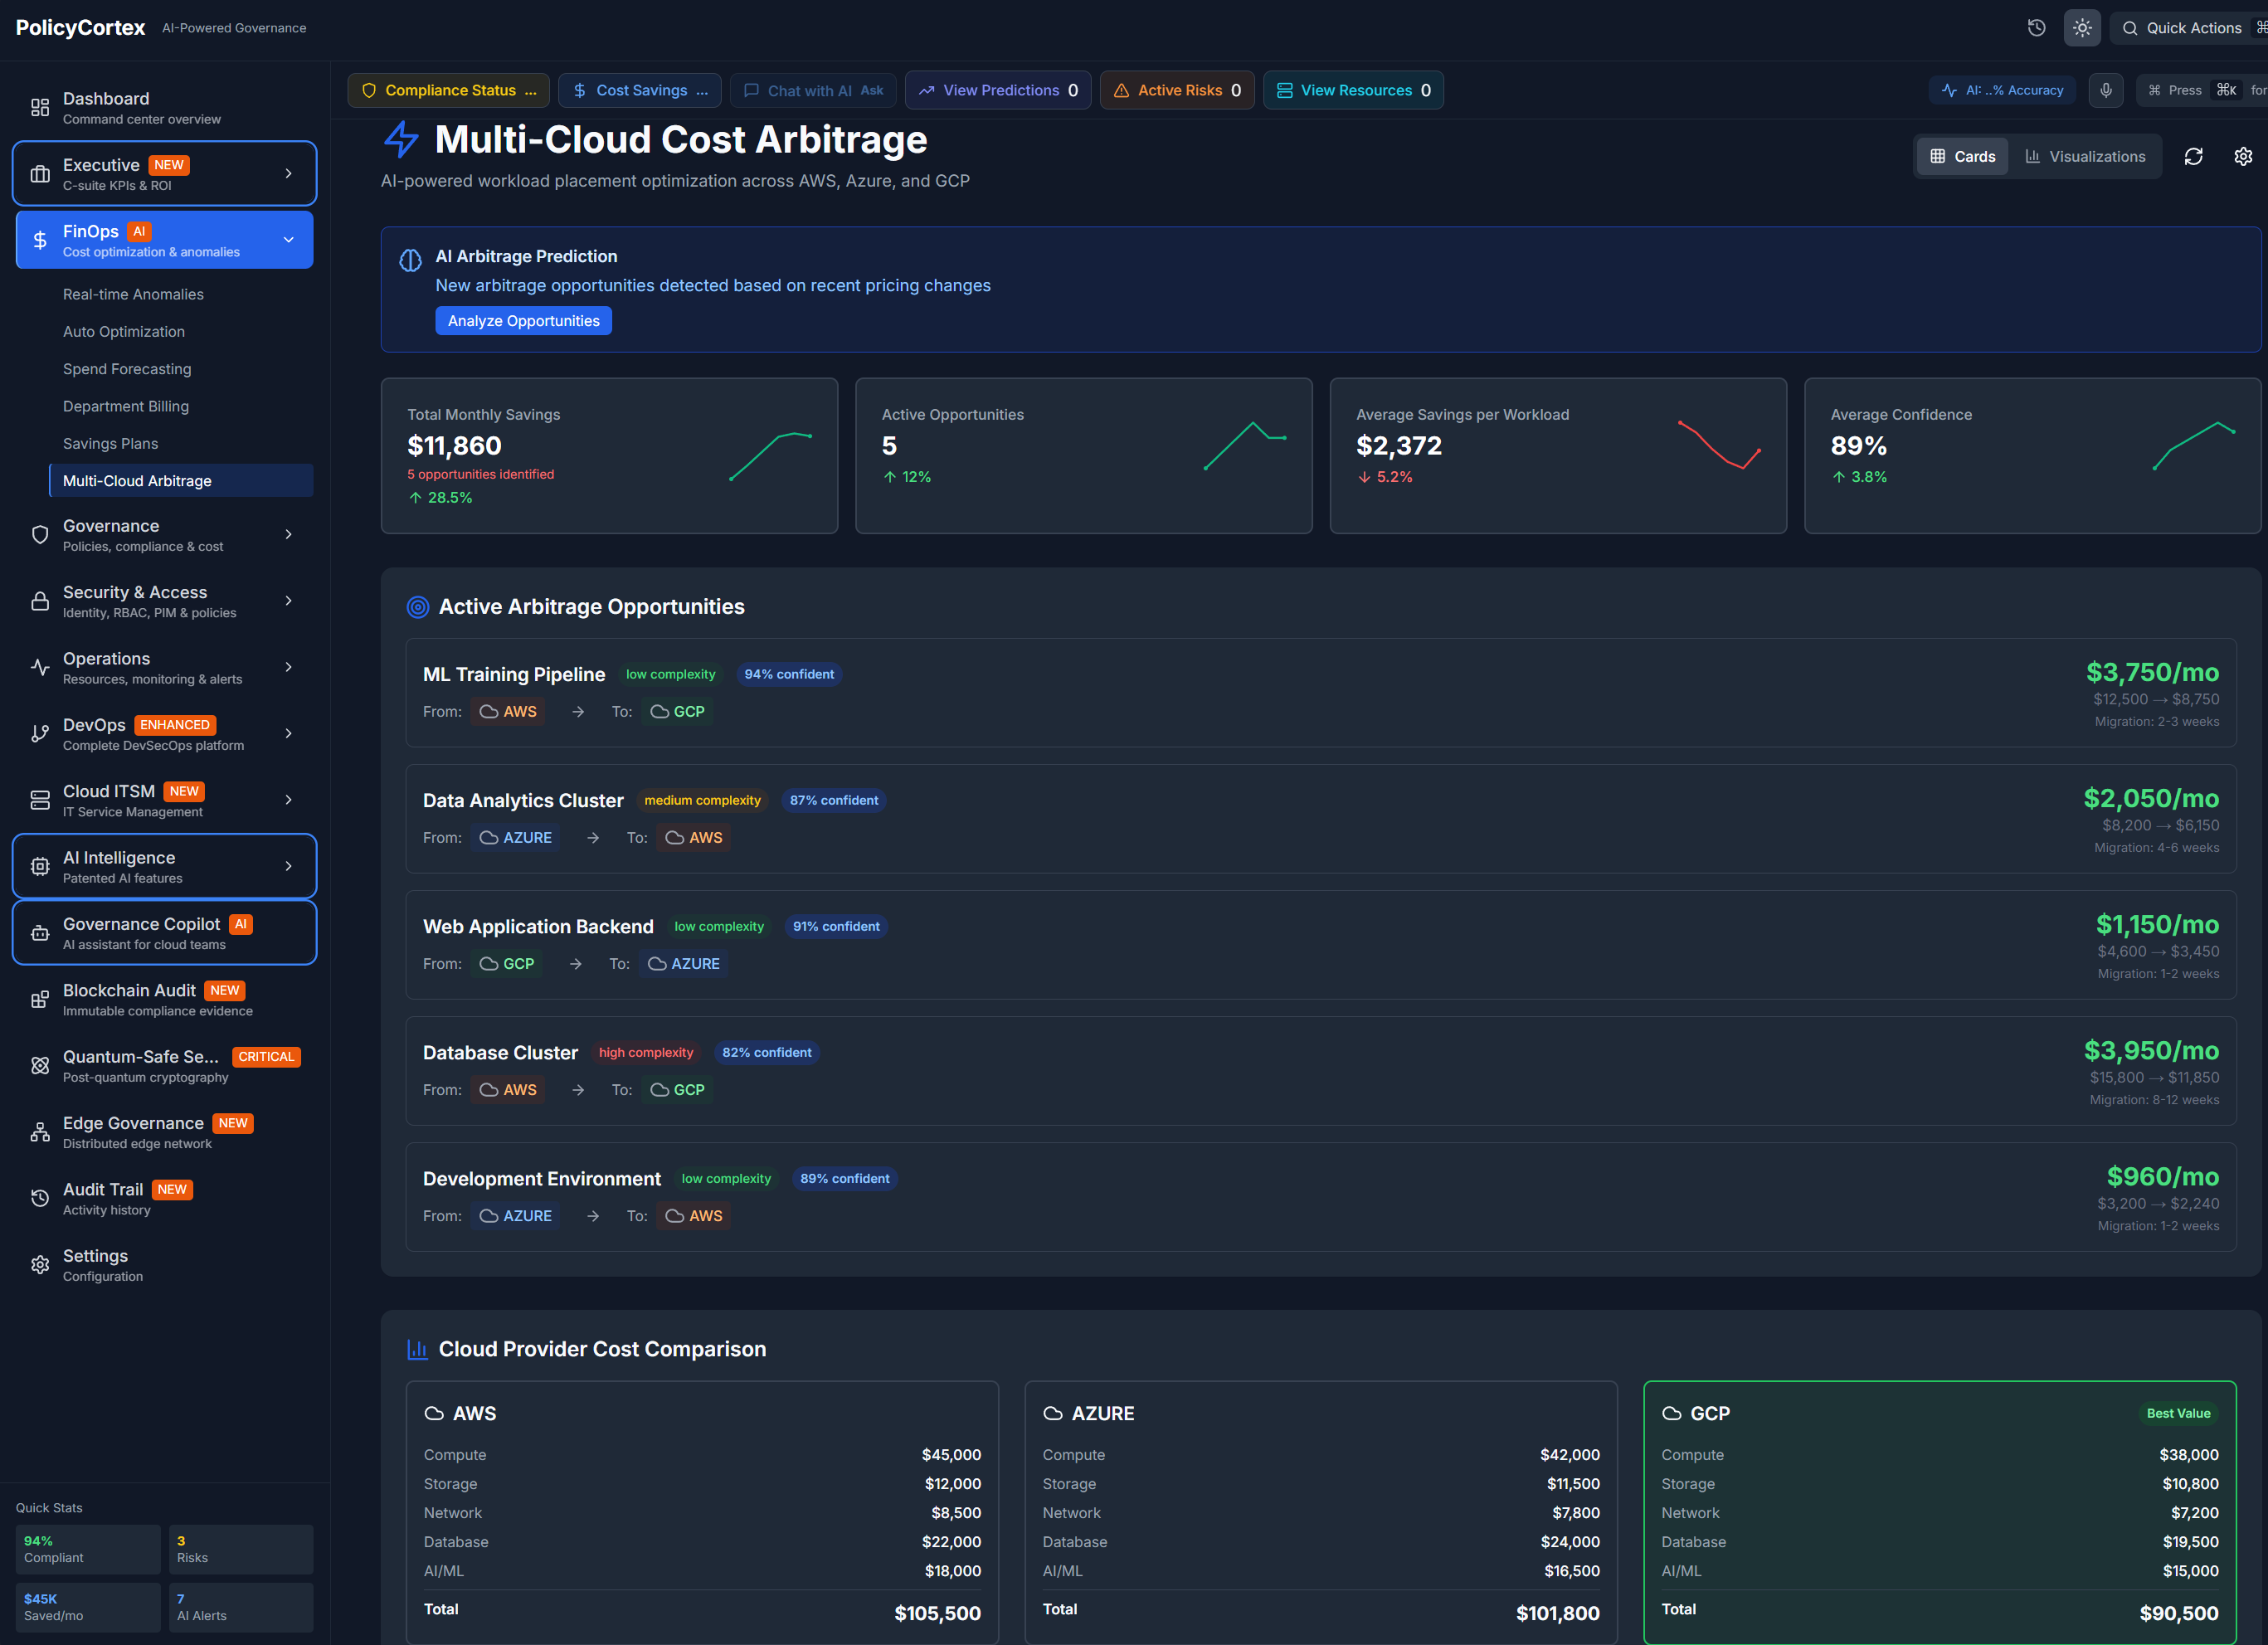Click the GCP Best Value badge

point(2178,1413)
